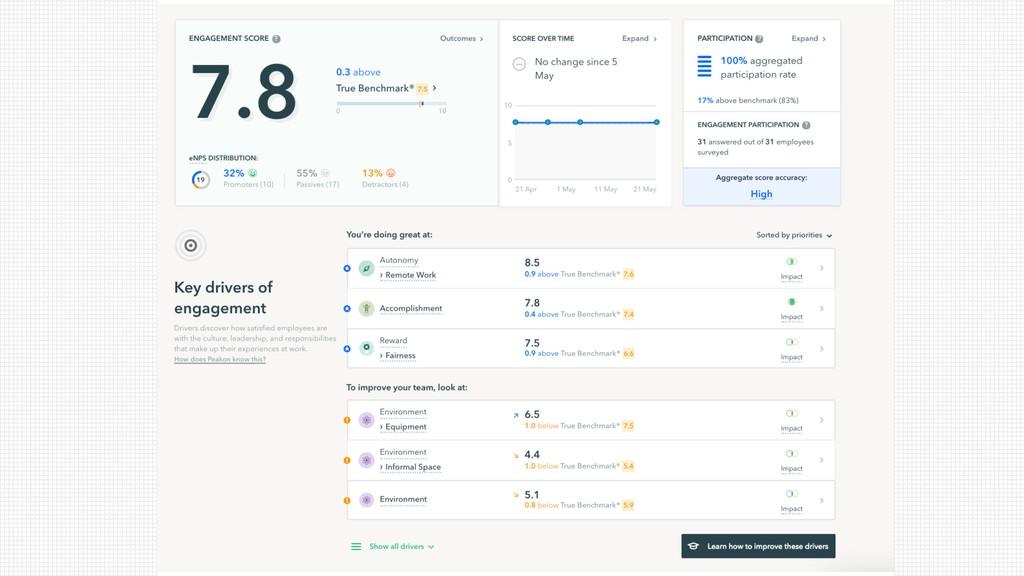This screenshot has height=576, width=1024.
Task: Expand the Participation panel
Action: pyautogui.click(x=808, y=39)
